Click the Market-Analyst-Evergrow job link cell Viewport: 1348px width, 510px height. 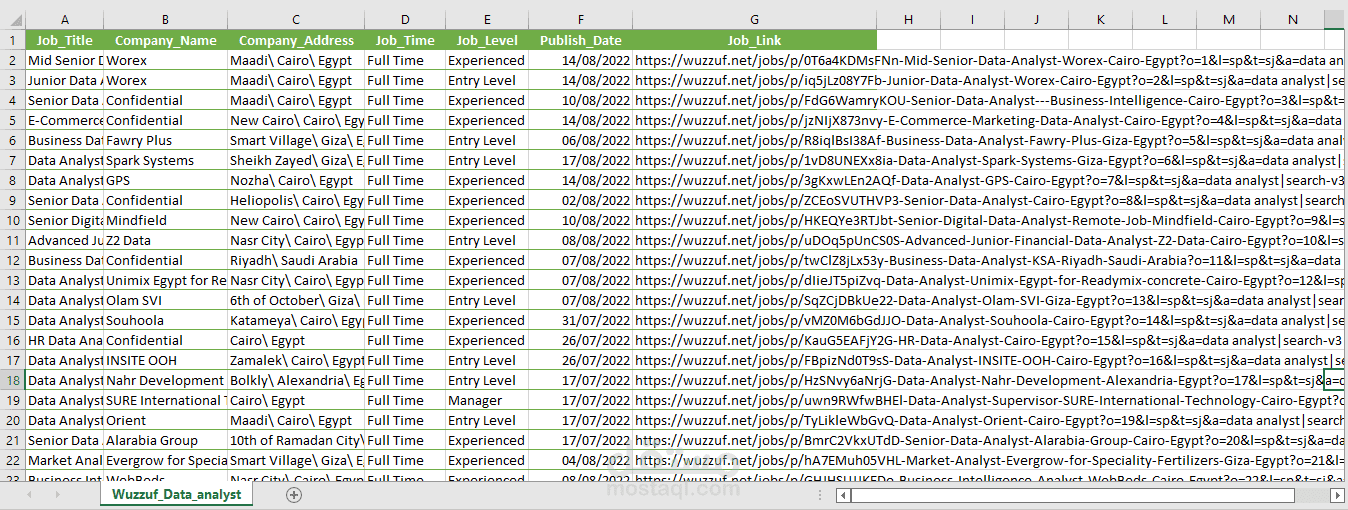[x=755, y=460]
